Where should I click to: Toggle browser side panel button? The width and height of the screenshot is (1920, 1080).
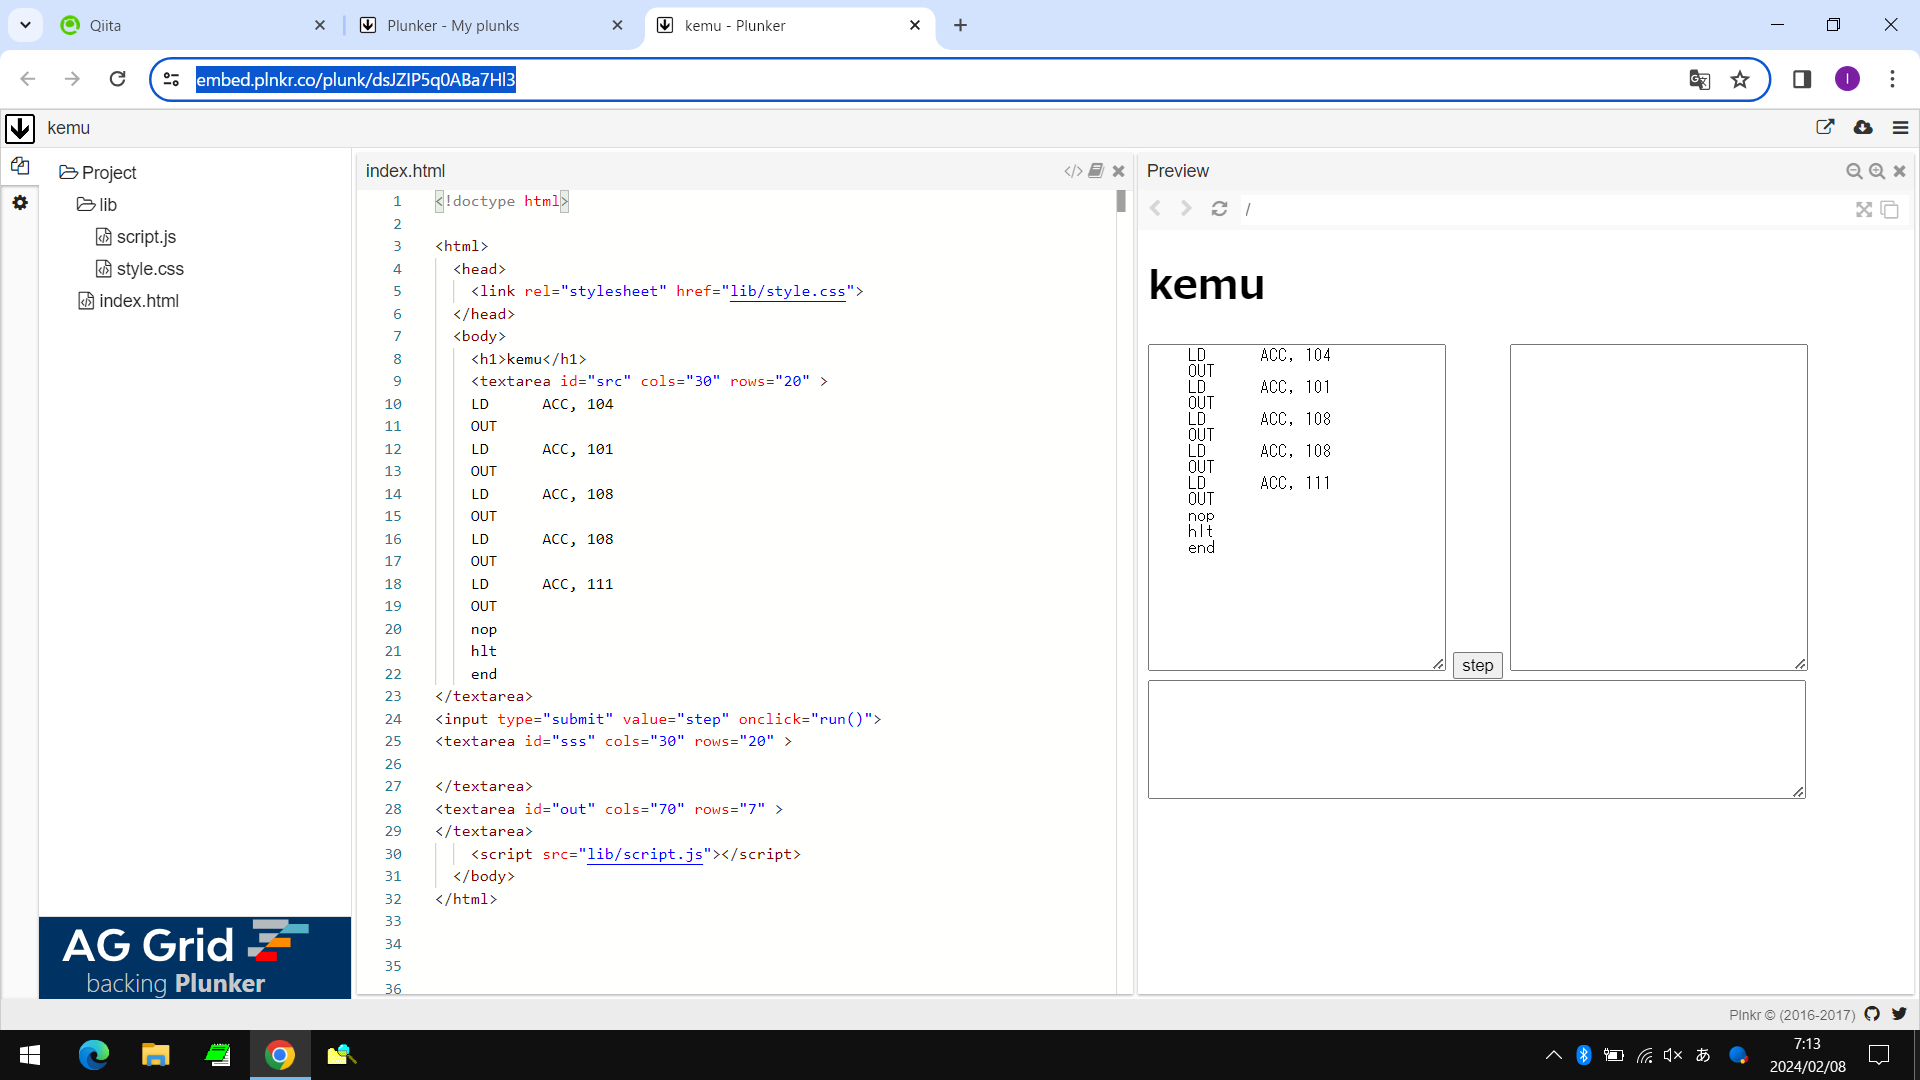click(x=1802, y=79)
